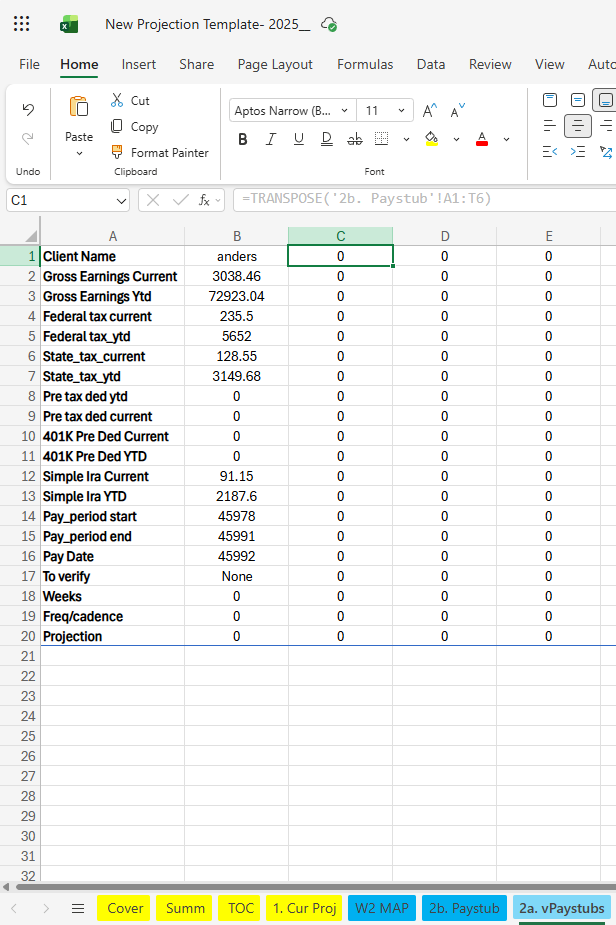Open the Data tab
This screenshot has height=925, width=616.
[x=431, y=64]
